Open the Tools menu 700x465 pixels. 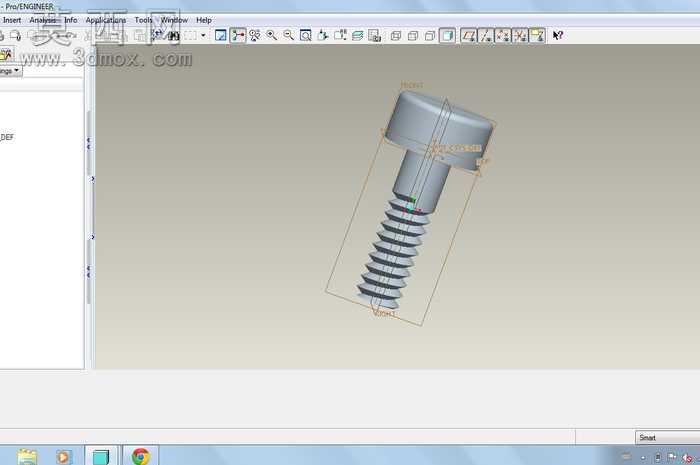[x=143, y=20]
